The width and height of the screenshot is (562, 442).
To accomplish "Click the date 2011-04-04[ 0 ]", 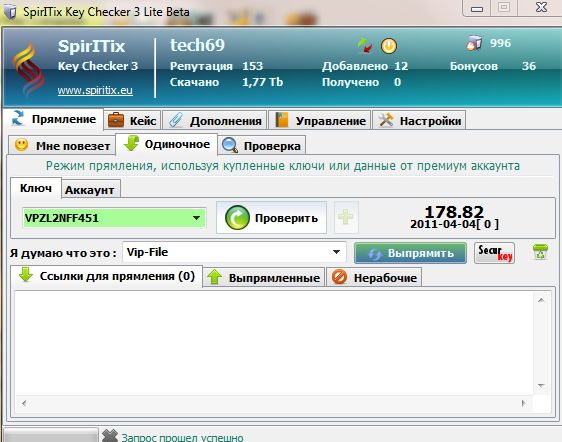I will pos(454,224).
